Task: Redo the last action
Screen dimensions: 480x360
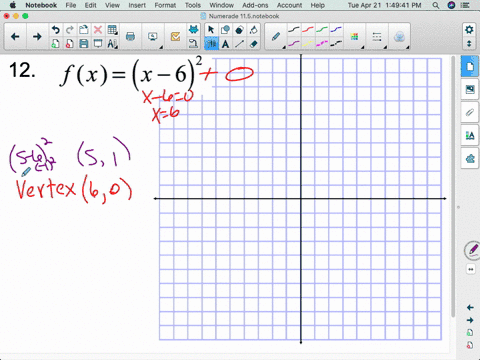Action: click(x=70, y=30)
